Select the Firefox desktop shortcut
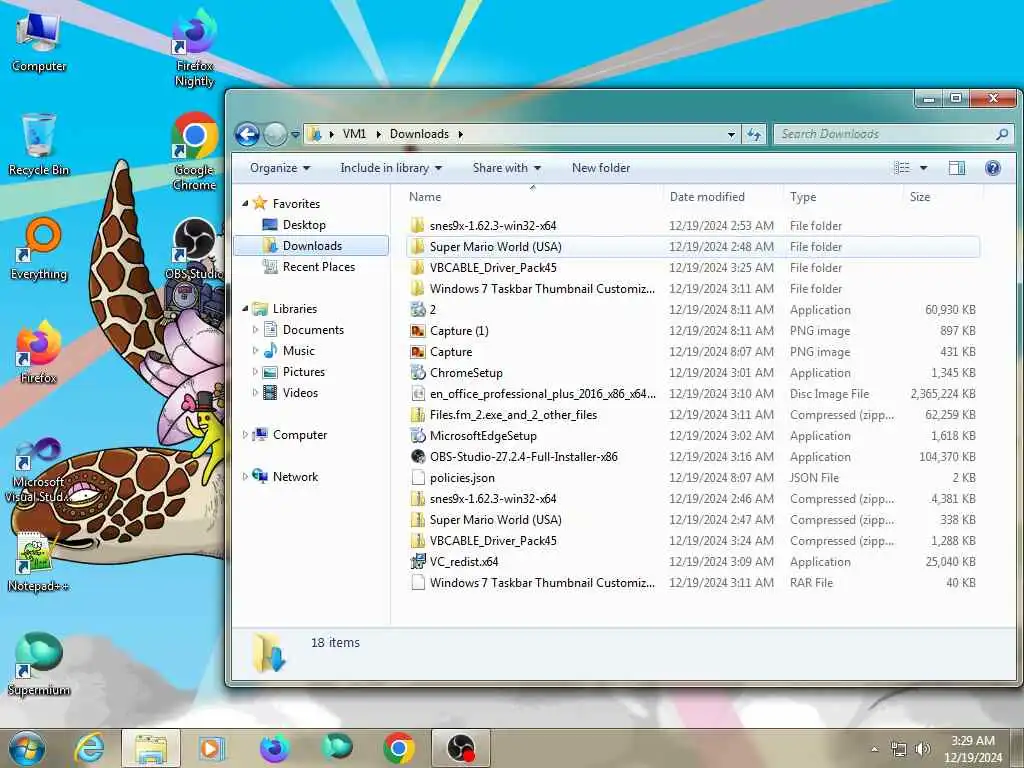Screen dimensions: 1024x768 click(39, 353)
